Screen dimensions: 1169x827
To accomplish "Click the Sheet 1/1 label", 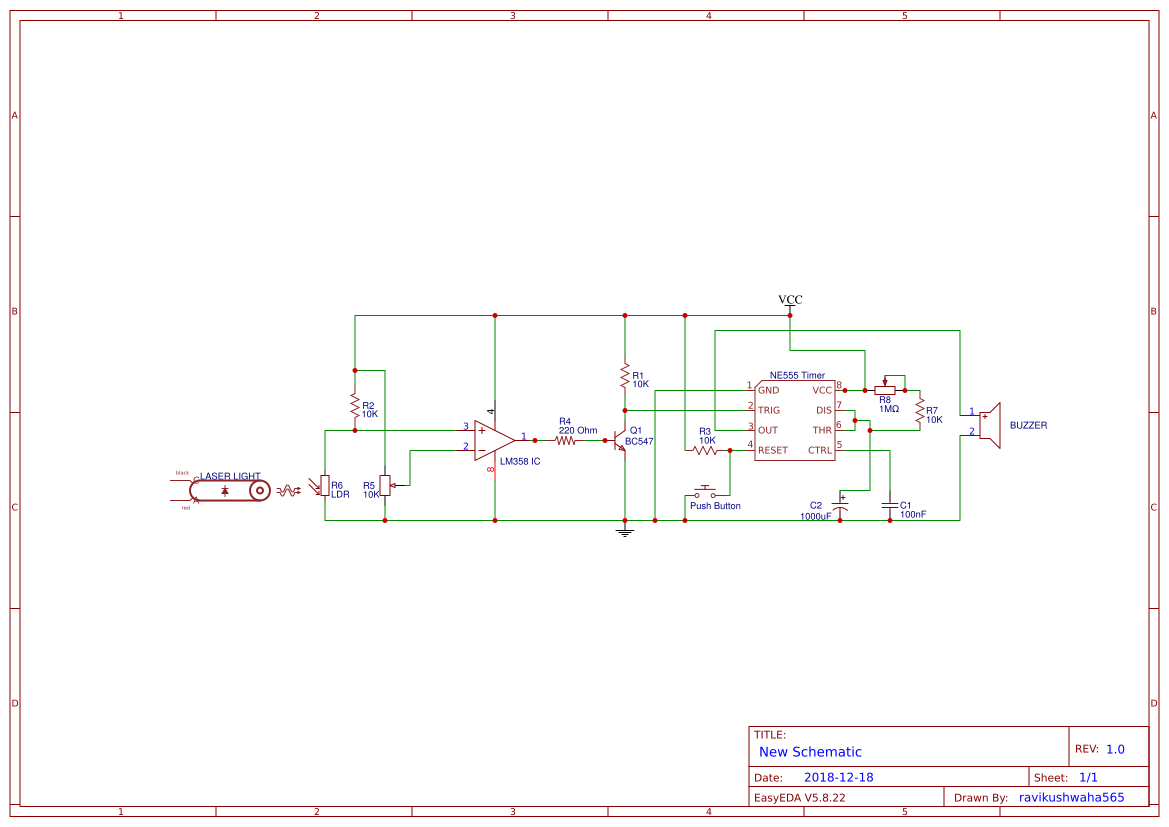I will [x=1067, y=776].
